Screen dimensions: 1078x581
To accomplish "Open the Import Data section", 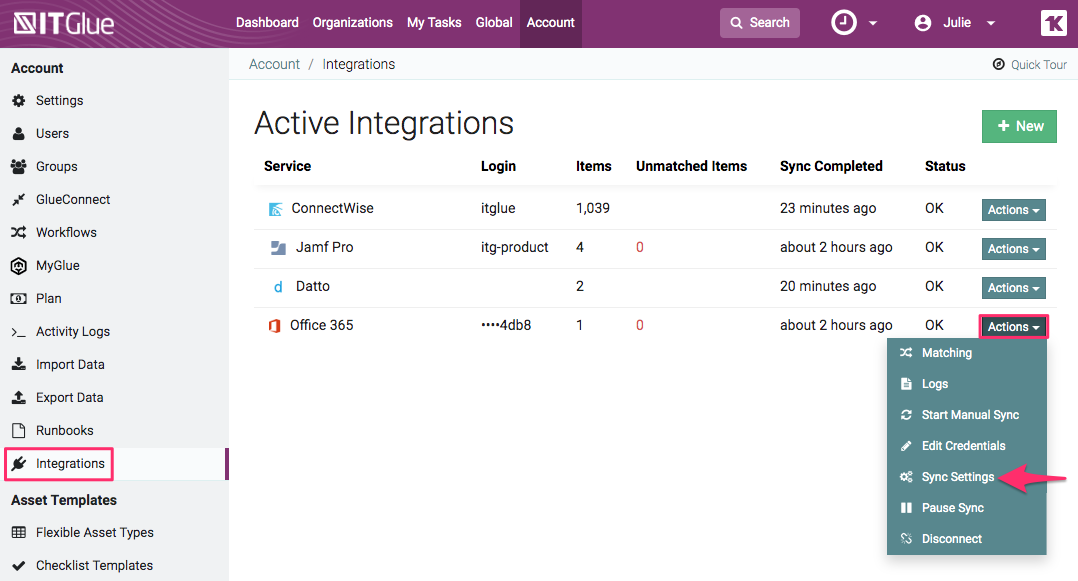I will pos(71,364).
